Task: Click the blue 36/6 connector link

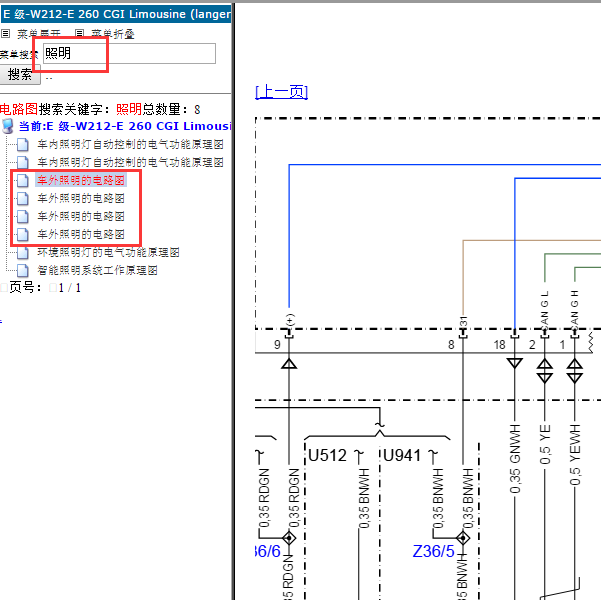Action: click(x=268, y=551)
